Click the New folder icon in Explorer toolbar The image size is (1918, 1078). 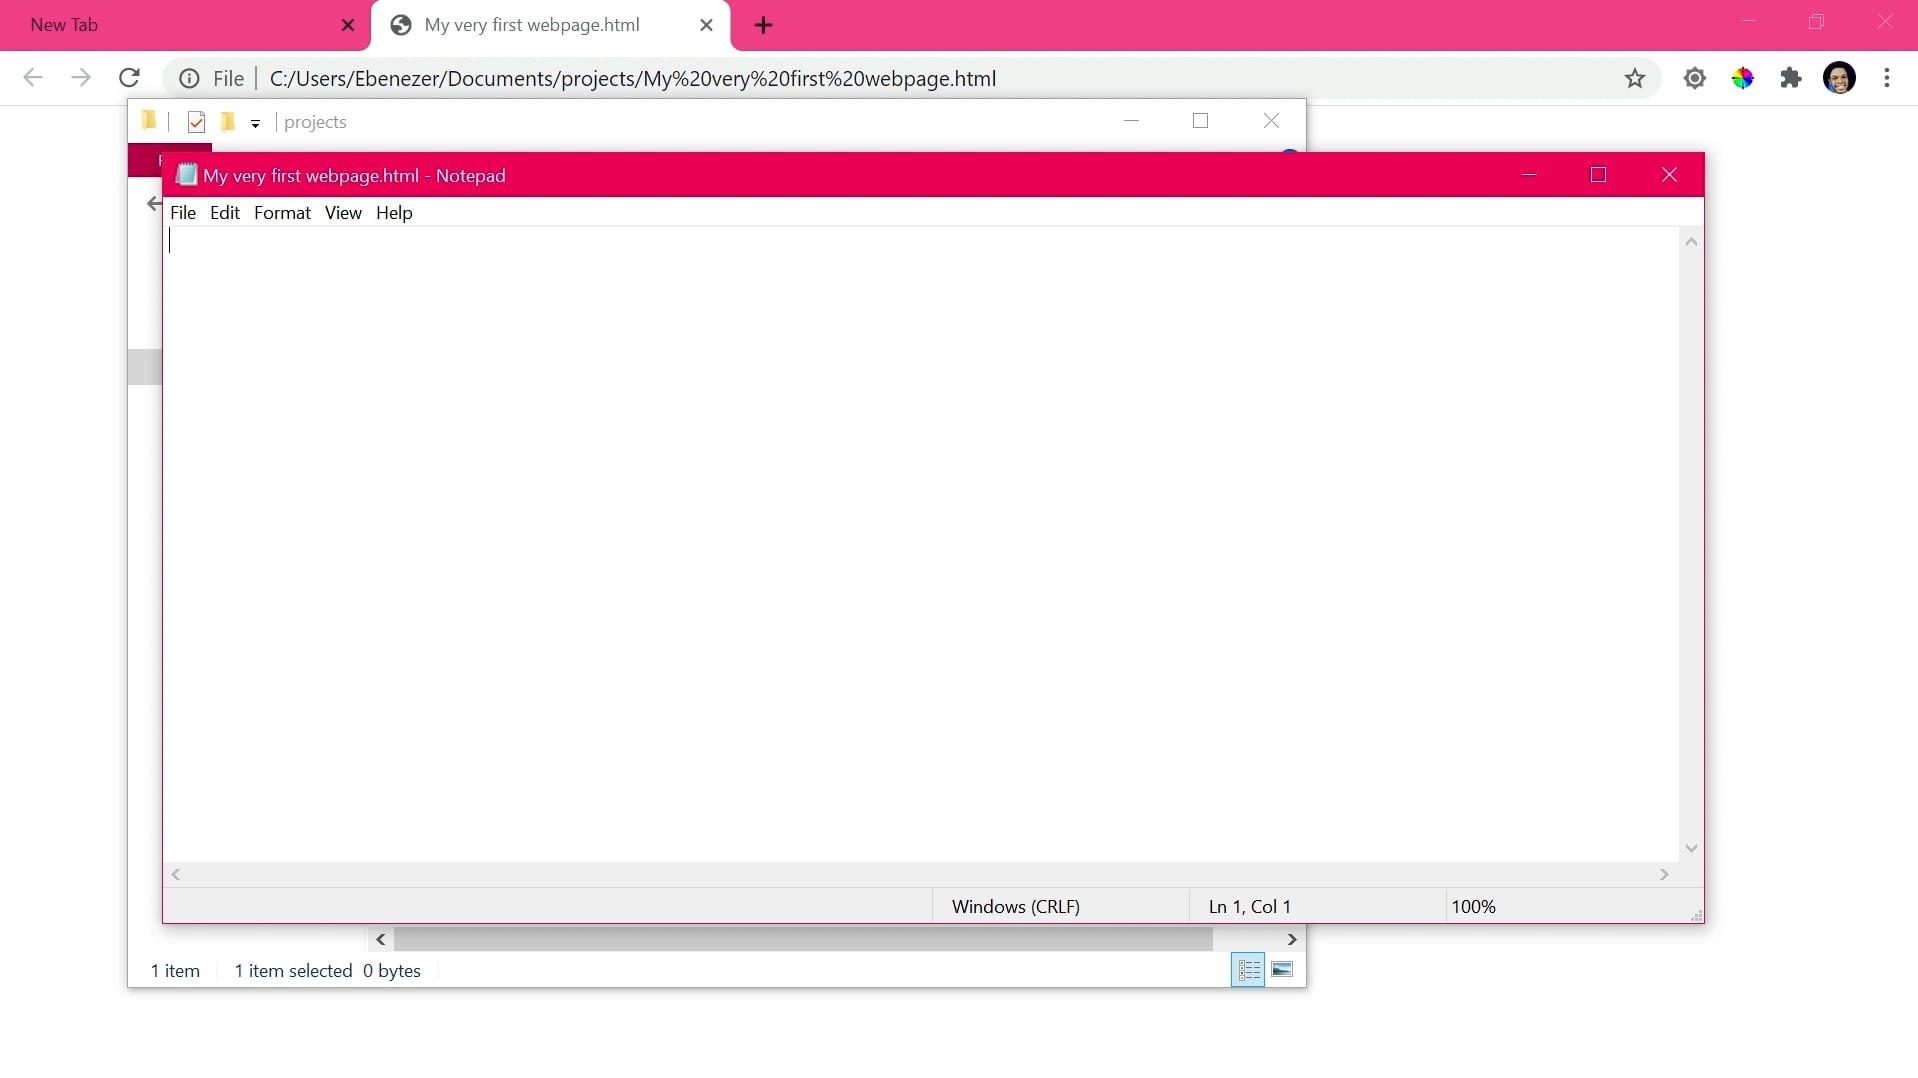228,122
